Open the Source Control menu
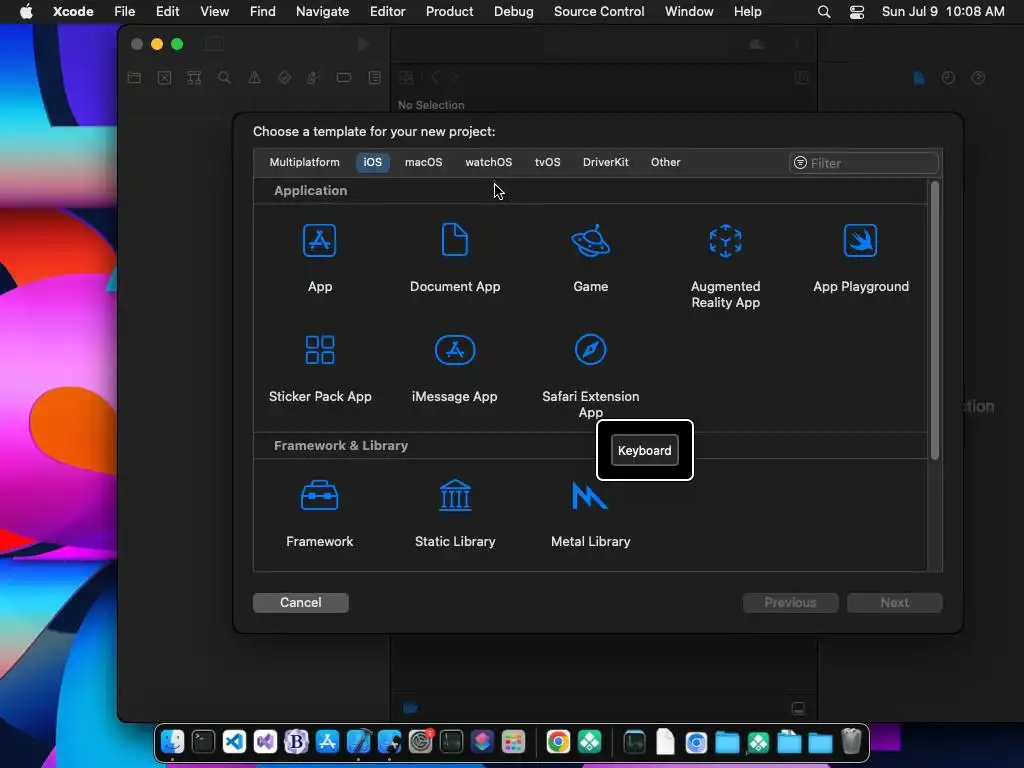 599,11
